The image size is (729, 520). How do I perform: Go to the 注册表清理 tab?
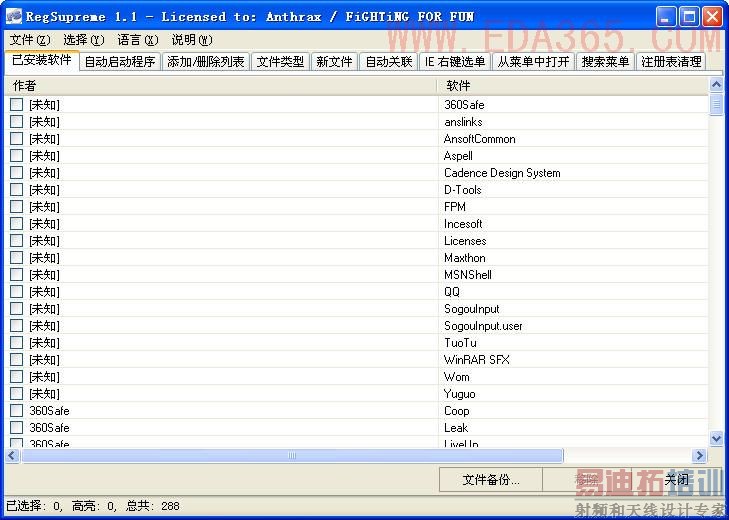pyautogui.click(x=671, y=61)
